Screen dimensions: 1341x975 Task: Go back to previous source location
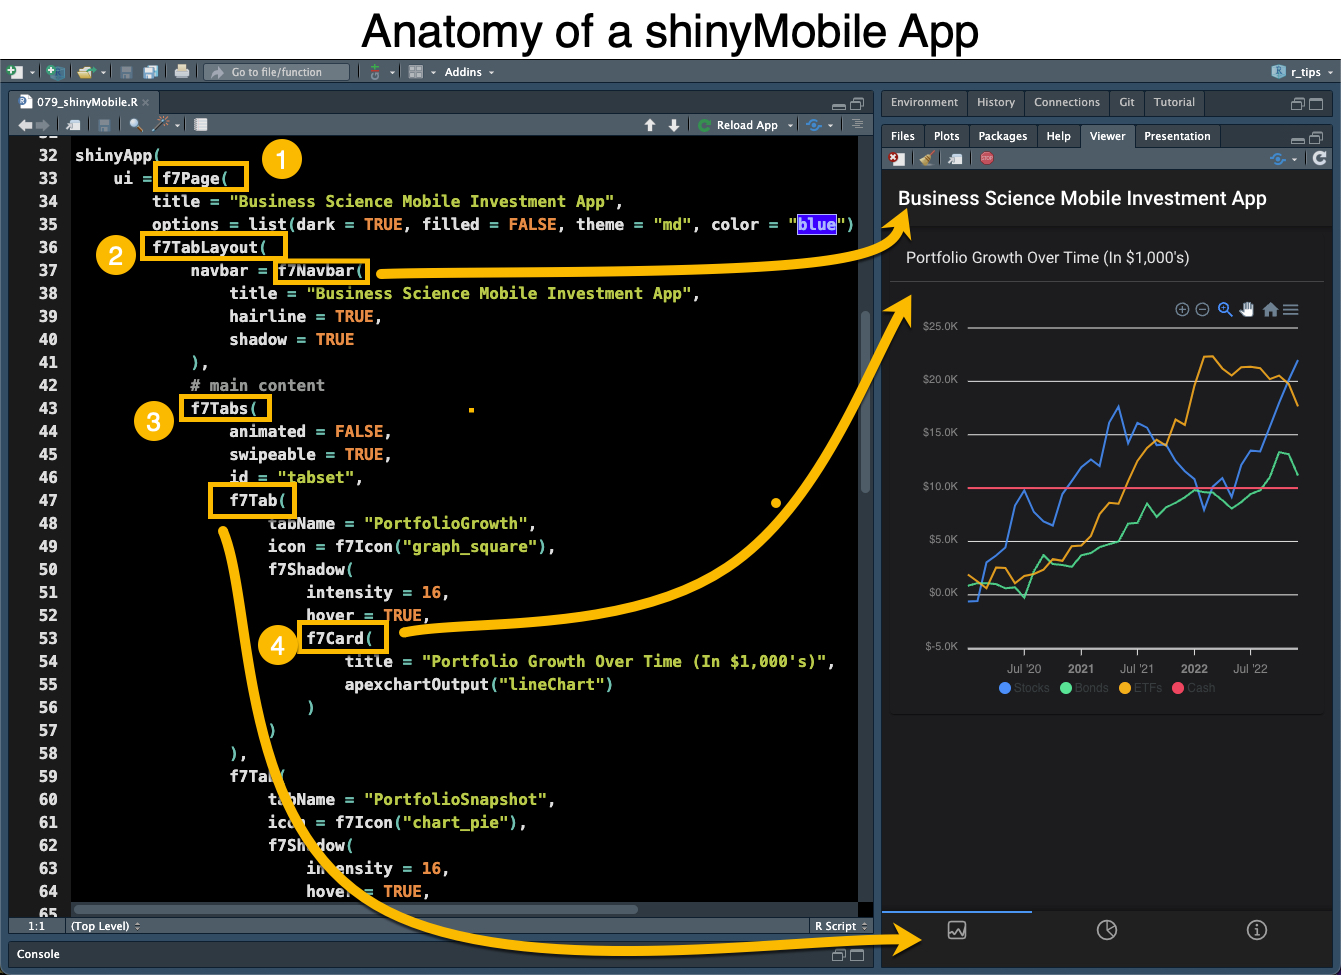[25, 125]
